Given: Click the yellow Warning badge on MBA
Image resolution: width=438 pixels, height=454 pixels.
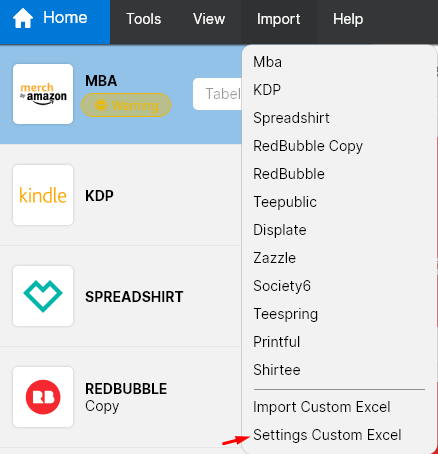Looking at the screenshot, I should [x=126, y=105].
